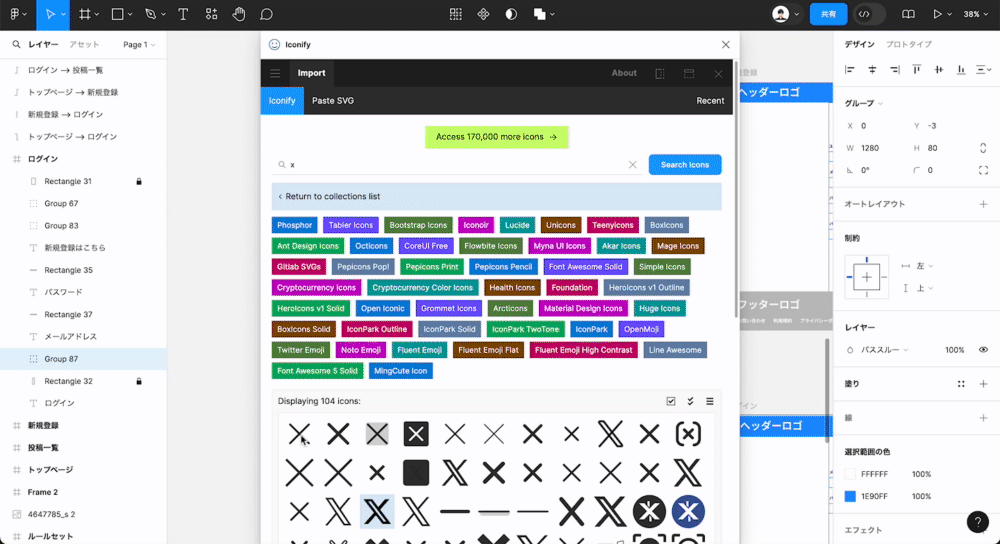Click the Mask contrast icon
This screenshot has height=544, width=1000.
click(x=511, y=14)
